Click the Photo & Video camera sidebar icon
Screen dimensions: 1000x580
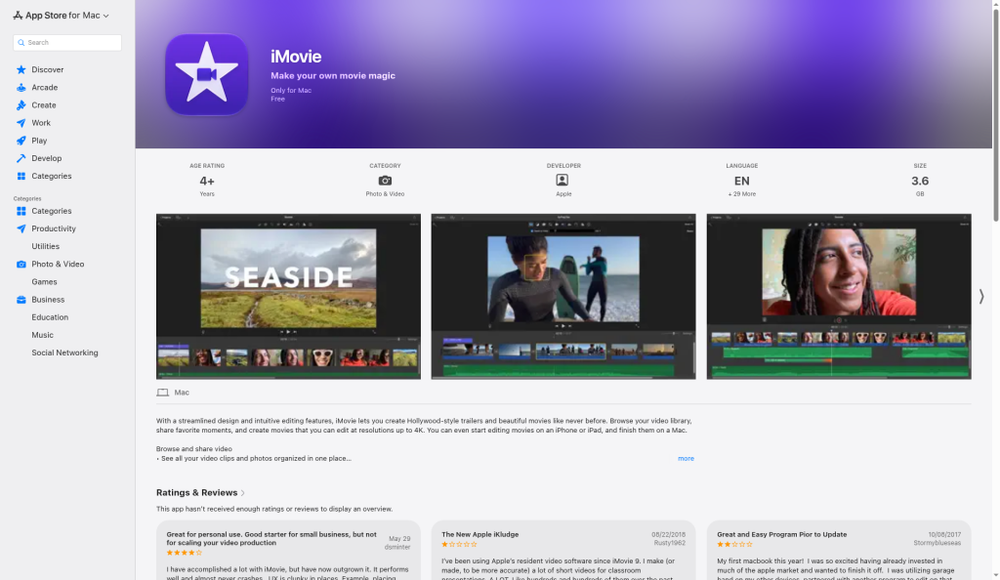coord(21,264)
